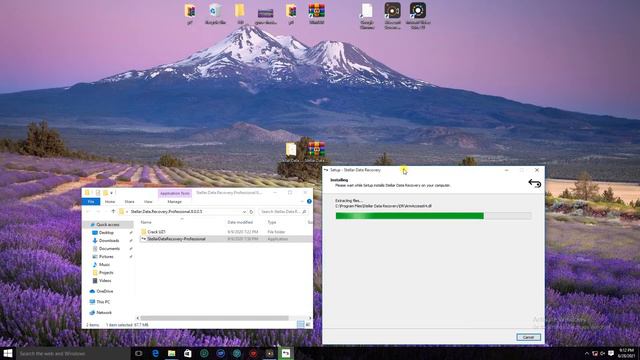Open Downloads in the navigation pane
640x360 pixels.
pos(109,240)
